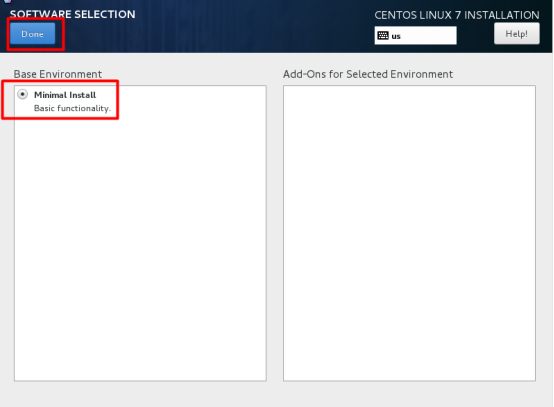Click the SOFTWARE SELECTION title
This screenshot has width=554, height=407.
tap(72, 14)
